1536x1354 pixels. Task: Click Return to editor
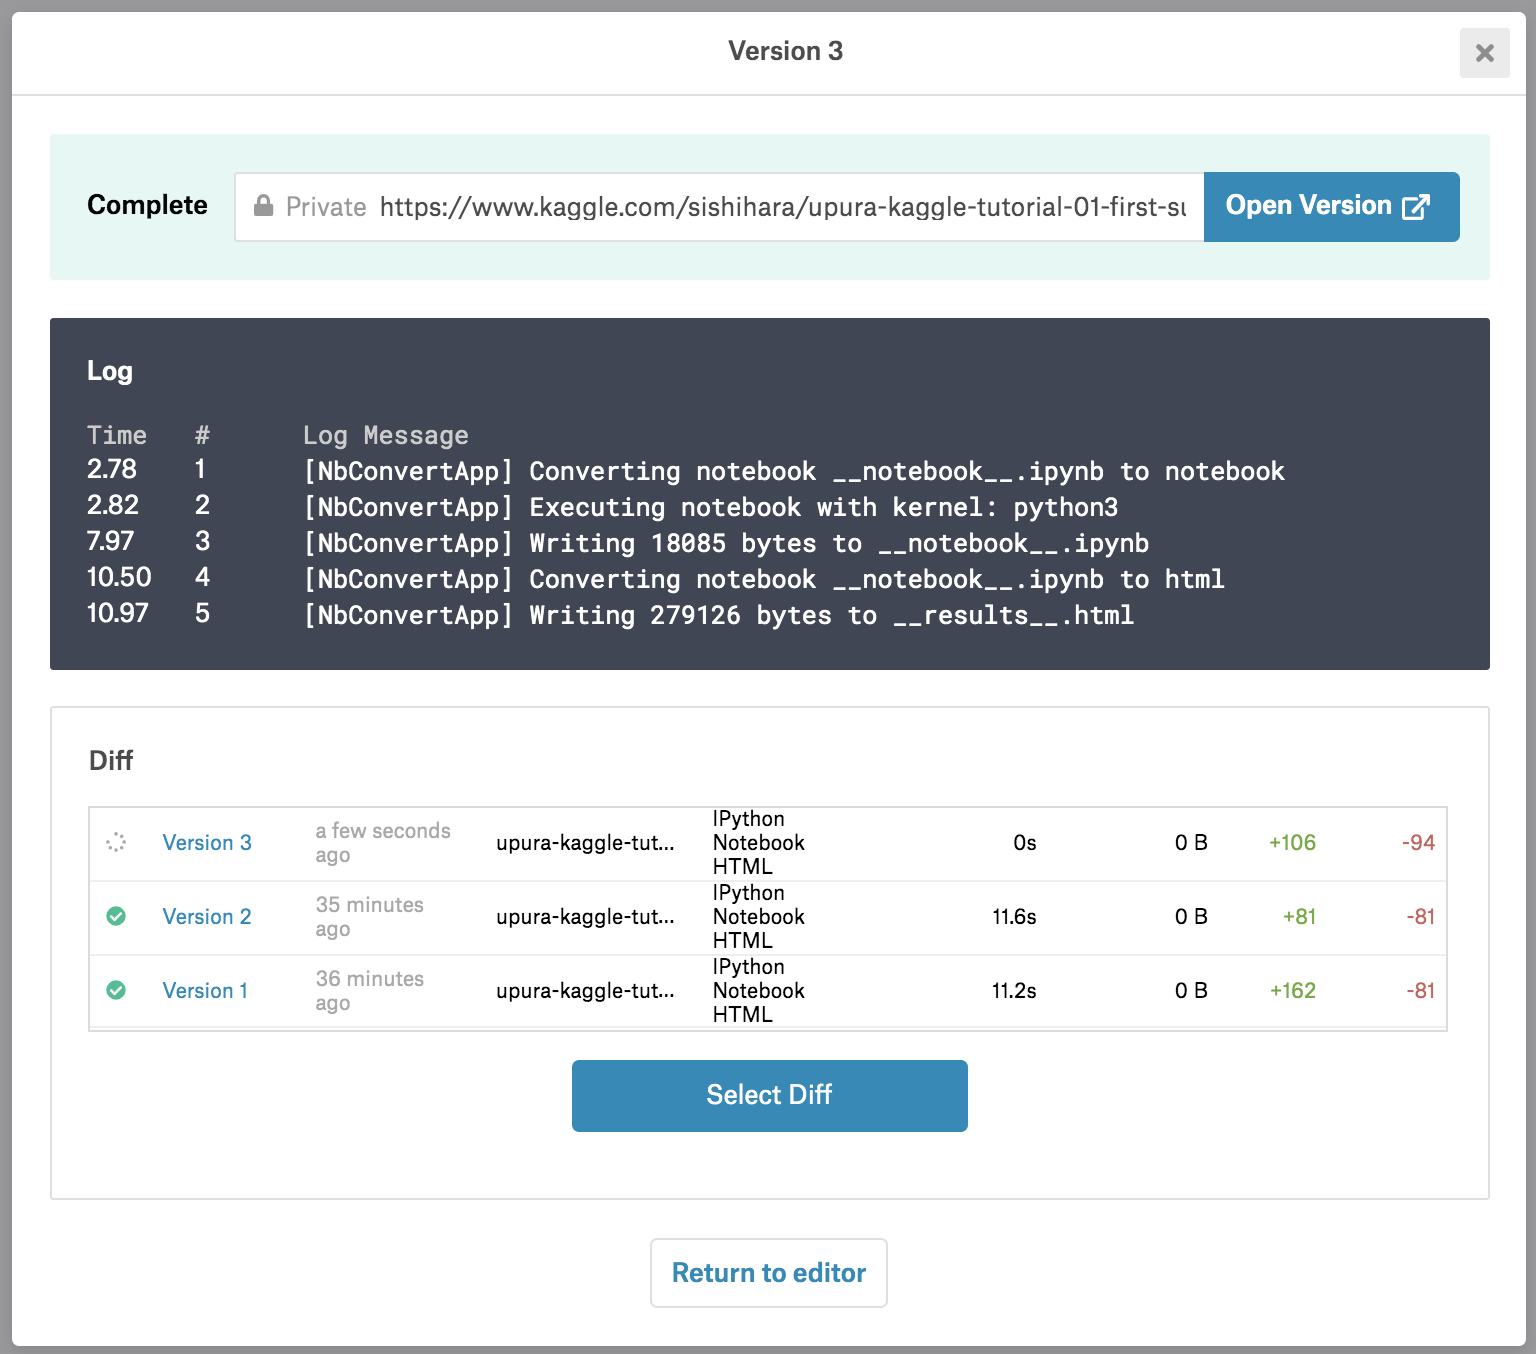768,1273
